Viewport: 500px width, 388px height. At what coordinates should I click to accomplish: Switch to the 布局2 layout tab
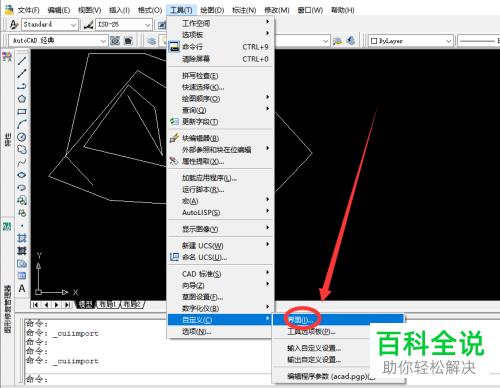pyautogui.click(x=132, y=304)
